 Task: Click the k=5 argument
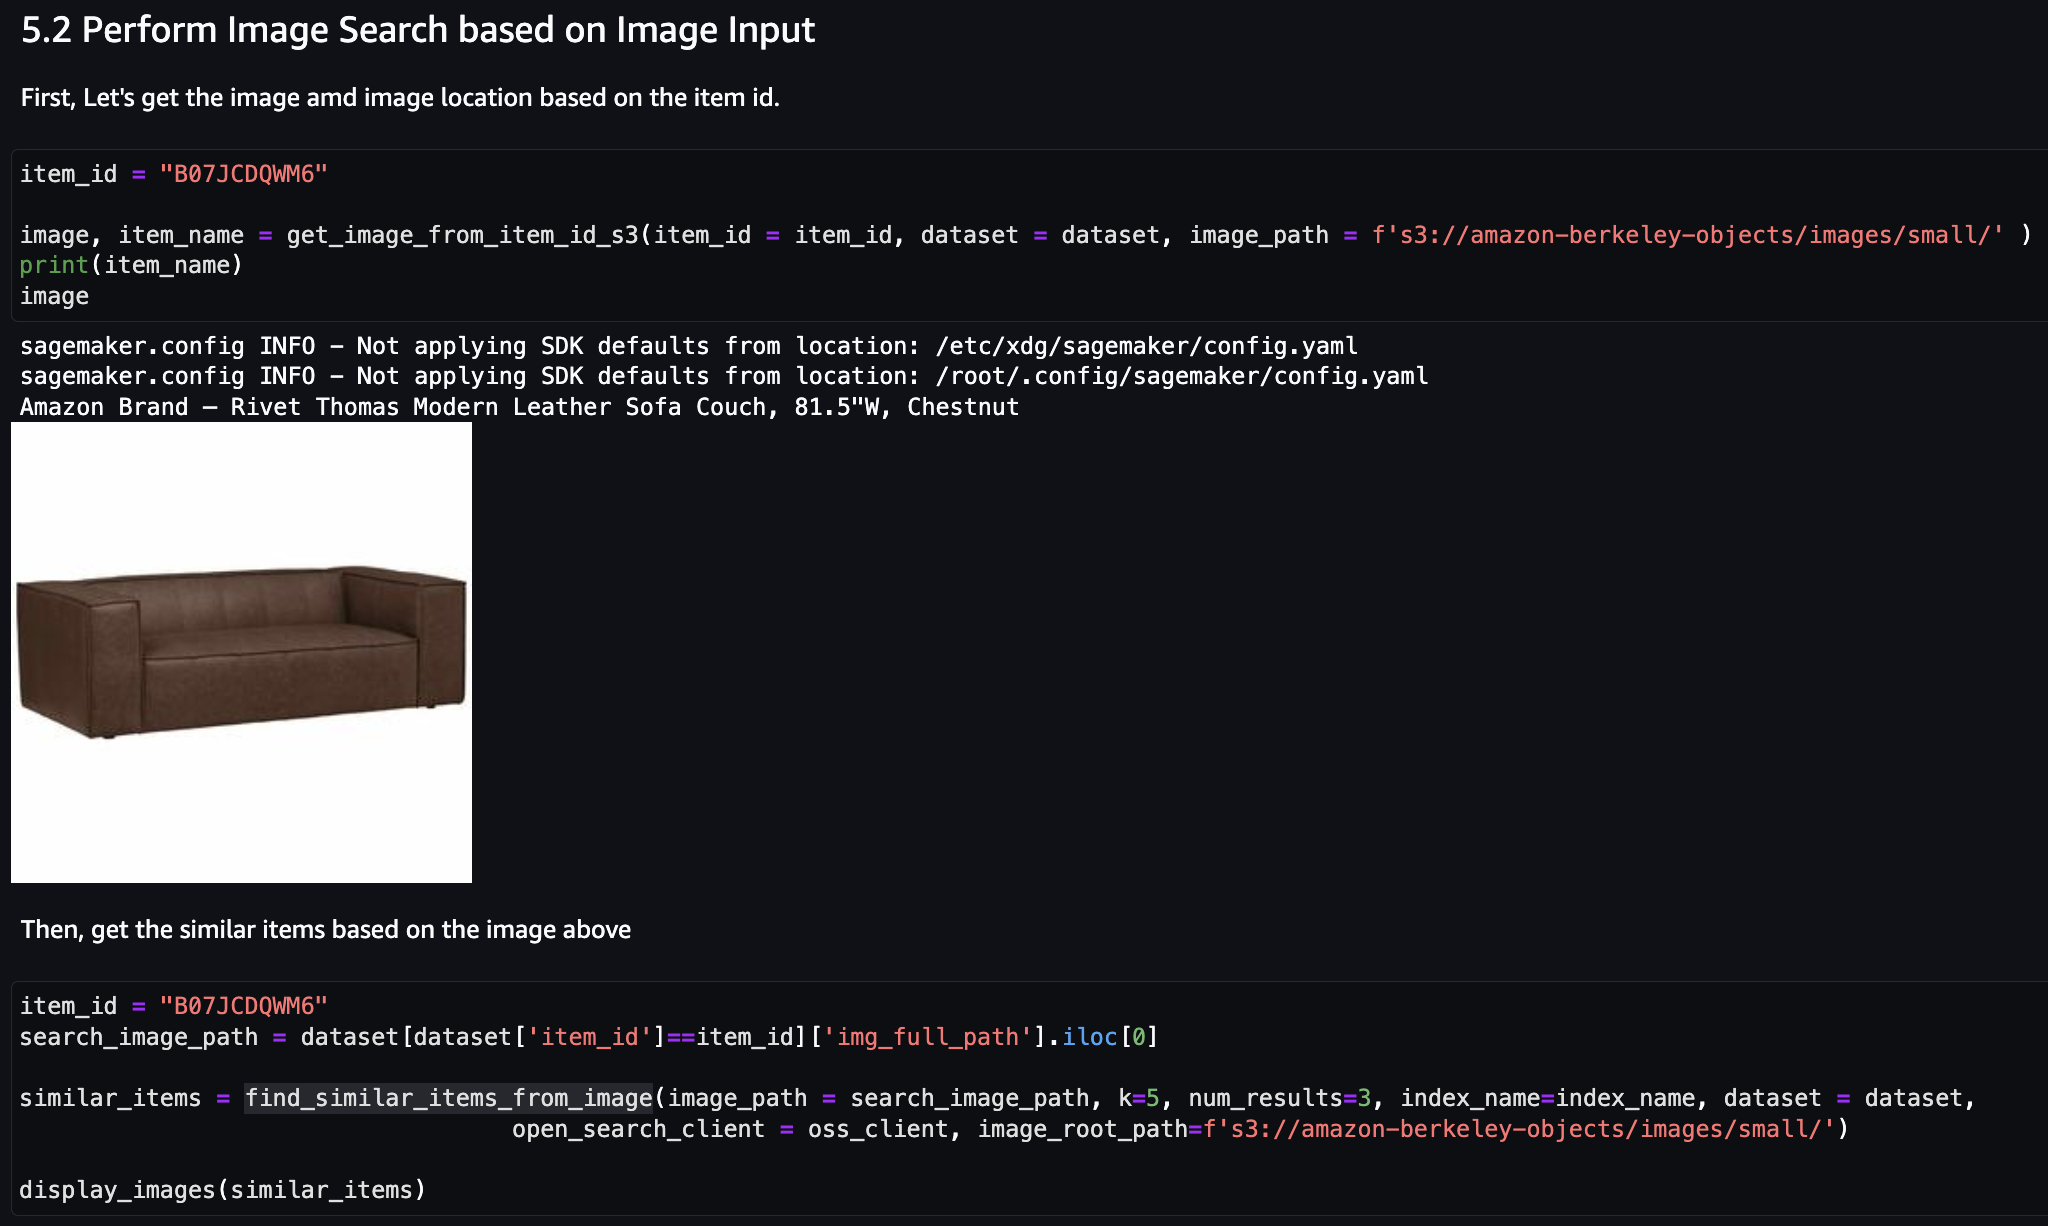click(1138, 1098)
